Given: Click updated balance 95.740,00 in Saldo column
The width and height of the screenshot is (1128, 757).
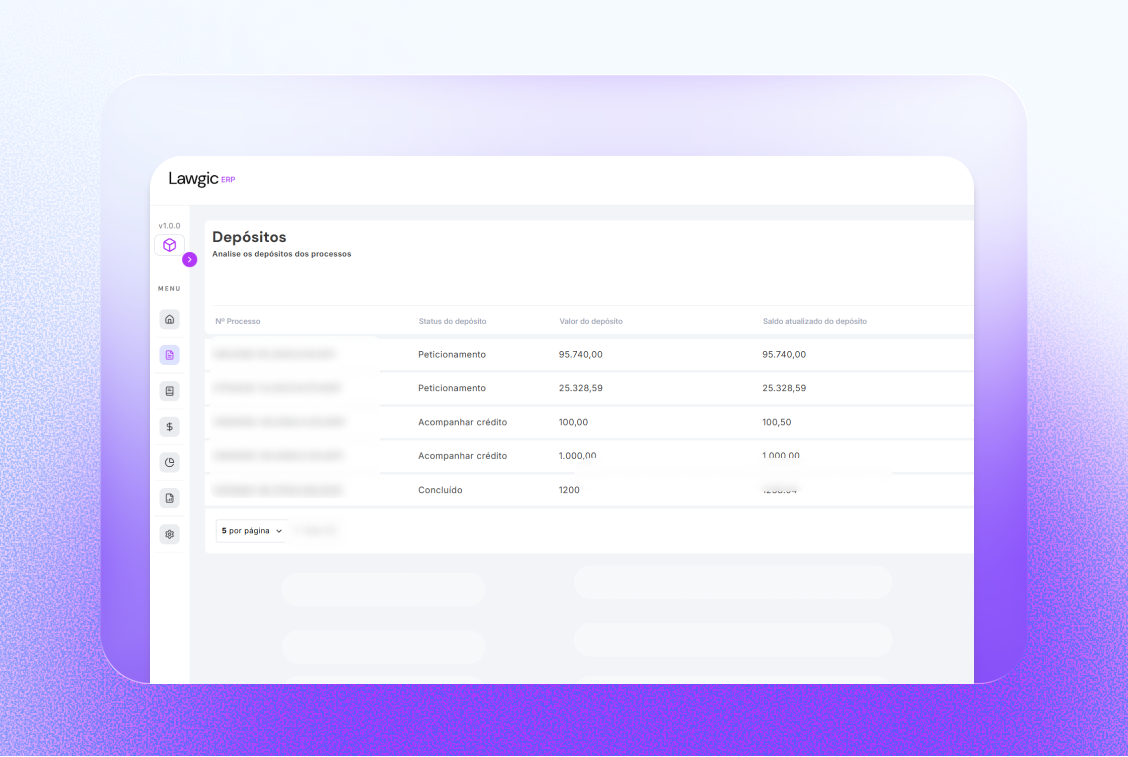Looking at the screenshot, I should coord(784,354).
